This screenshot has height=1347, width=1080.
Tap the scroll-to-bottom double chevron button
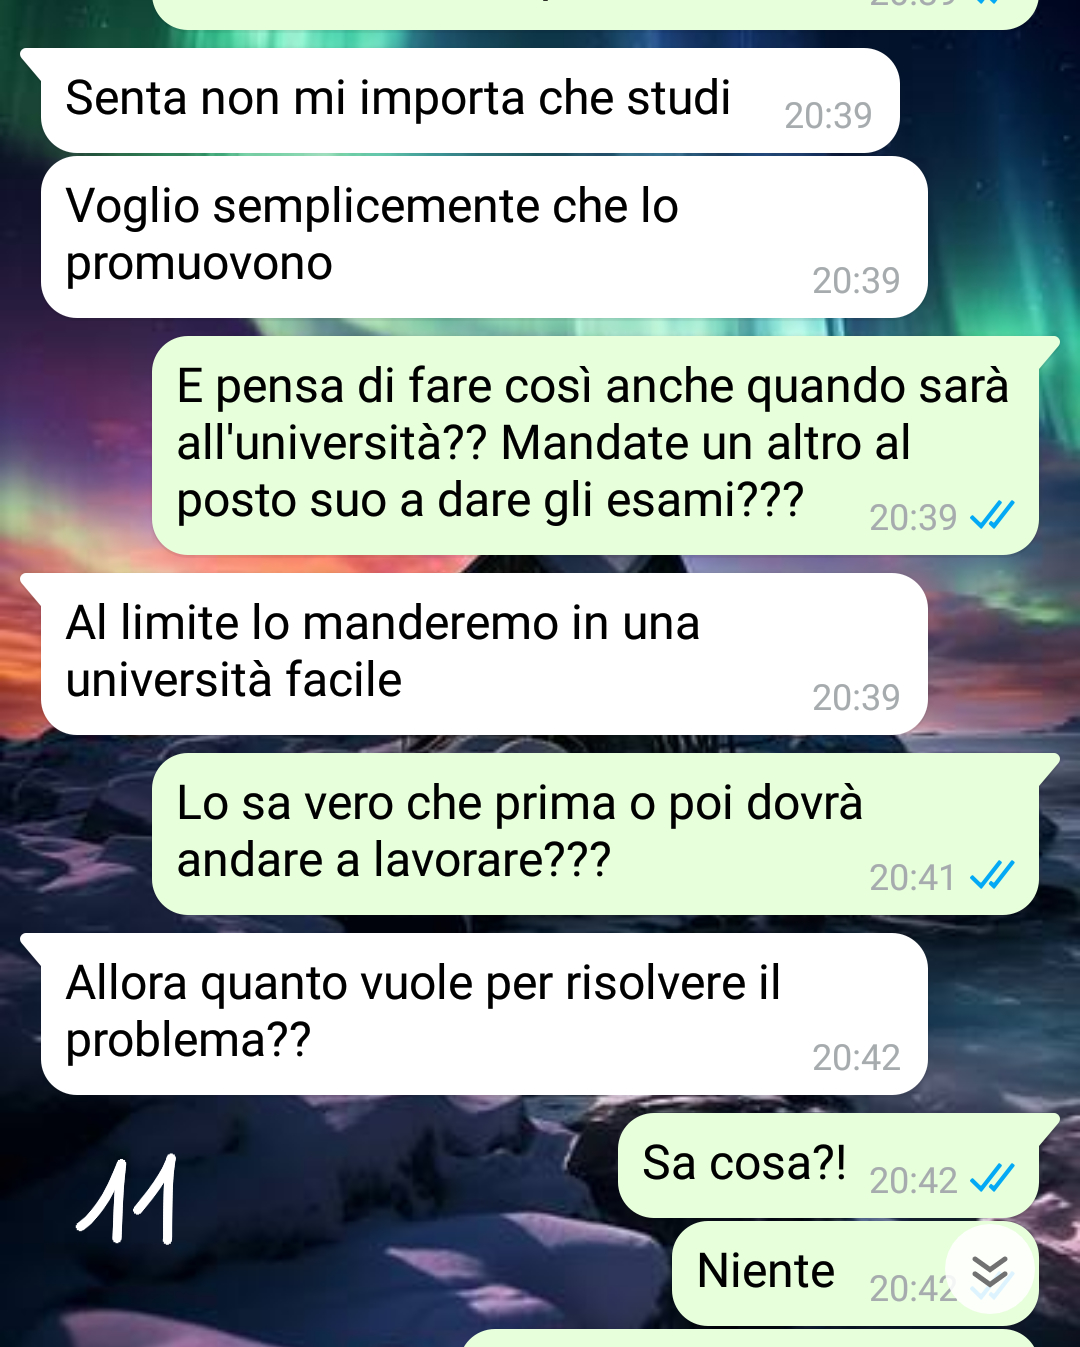(989, 1269)
